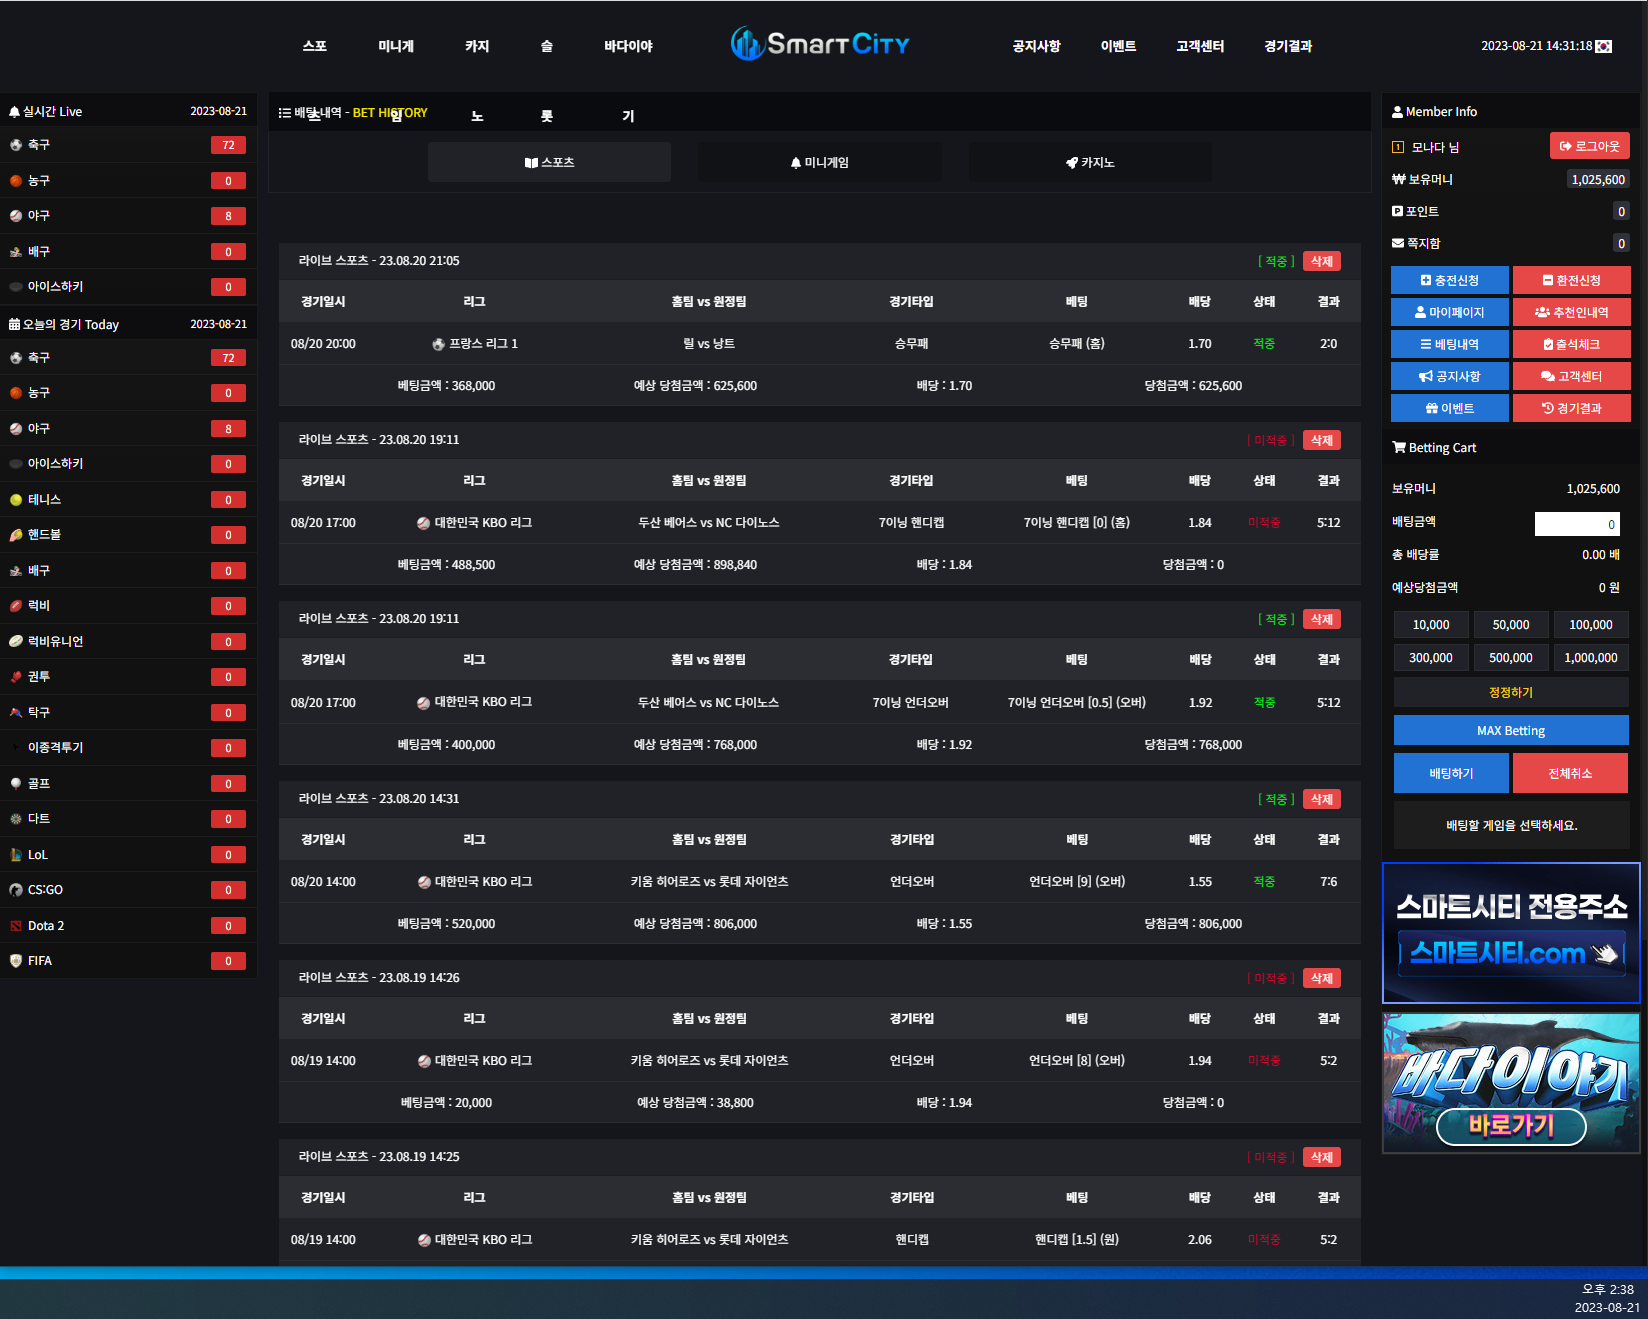Click the Korean flag language icon
The height and width of the screenshot is (1319, 1648).
coord(1604,46)
